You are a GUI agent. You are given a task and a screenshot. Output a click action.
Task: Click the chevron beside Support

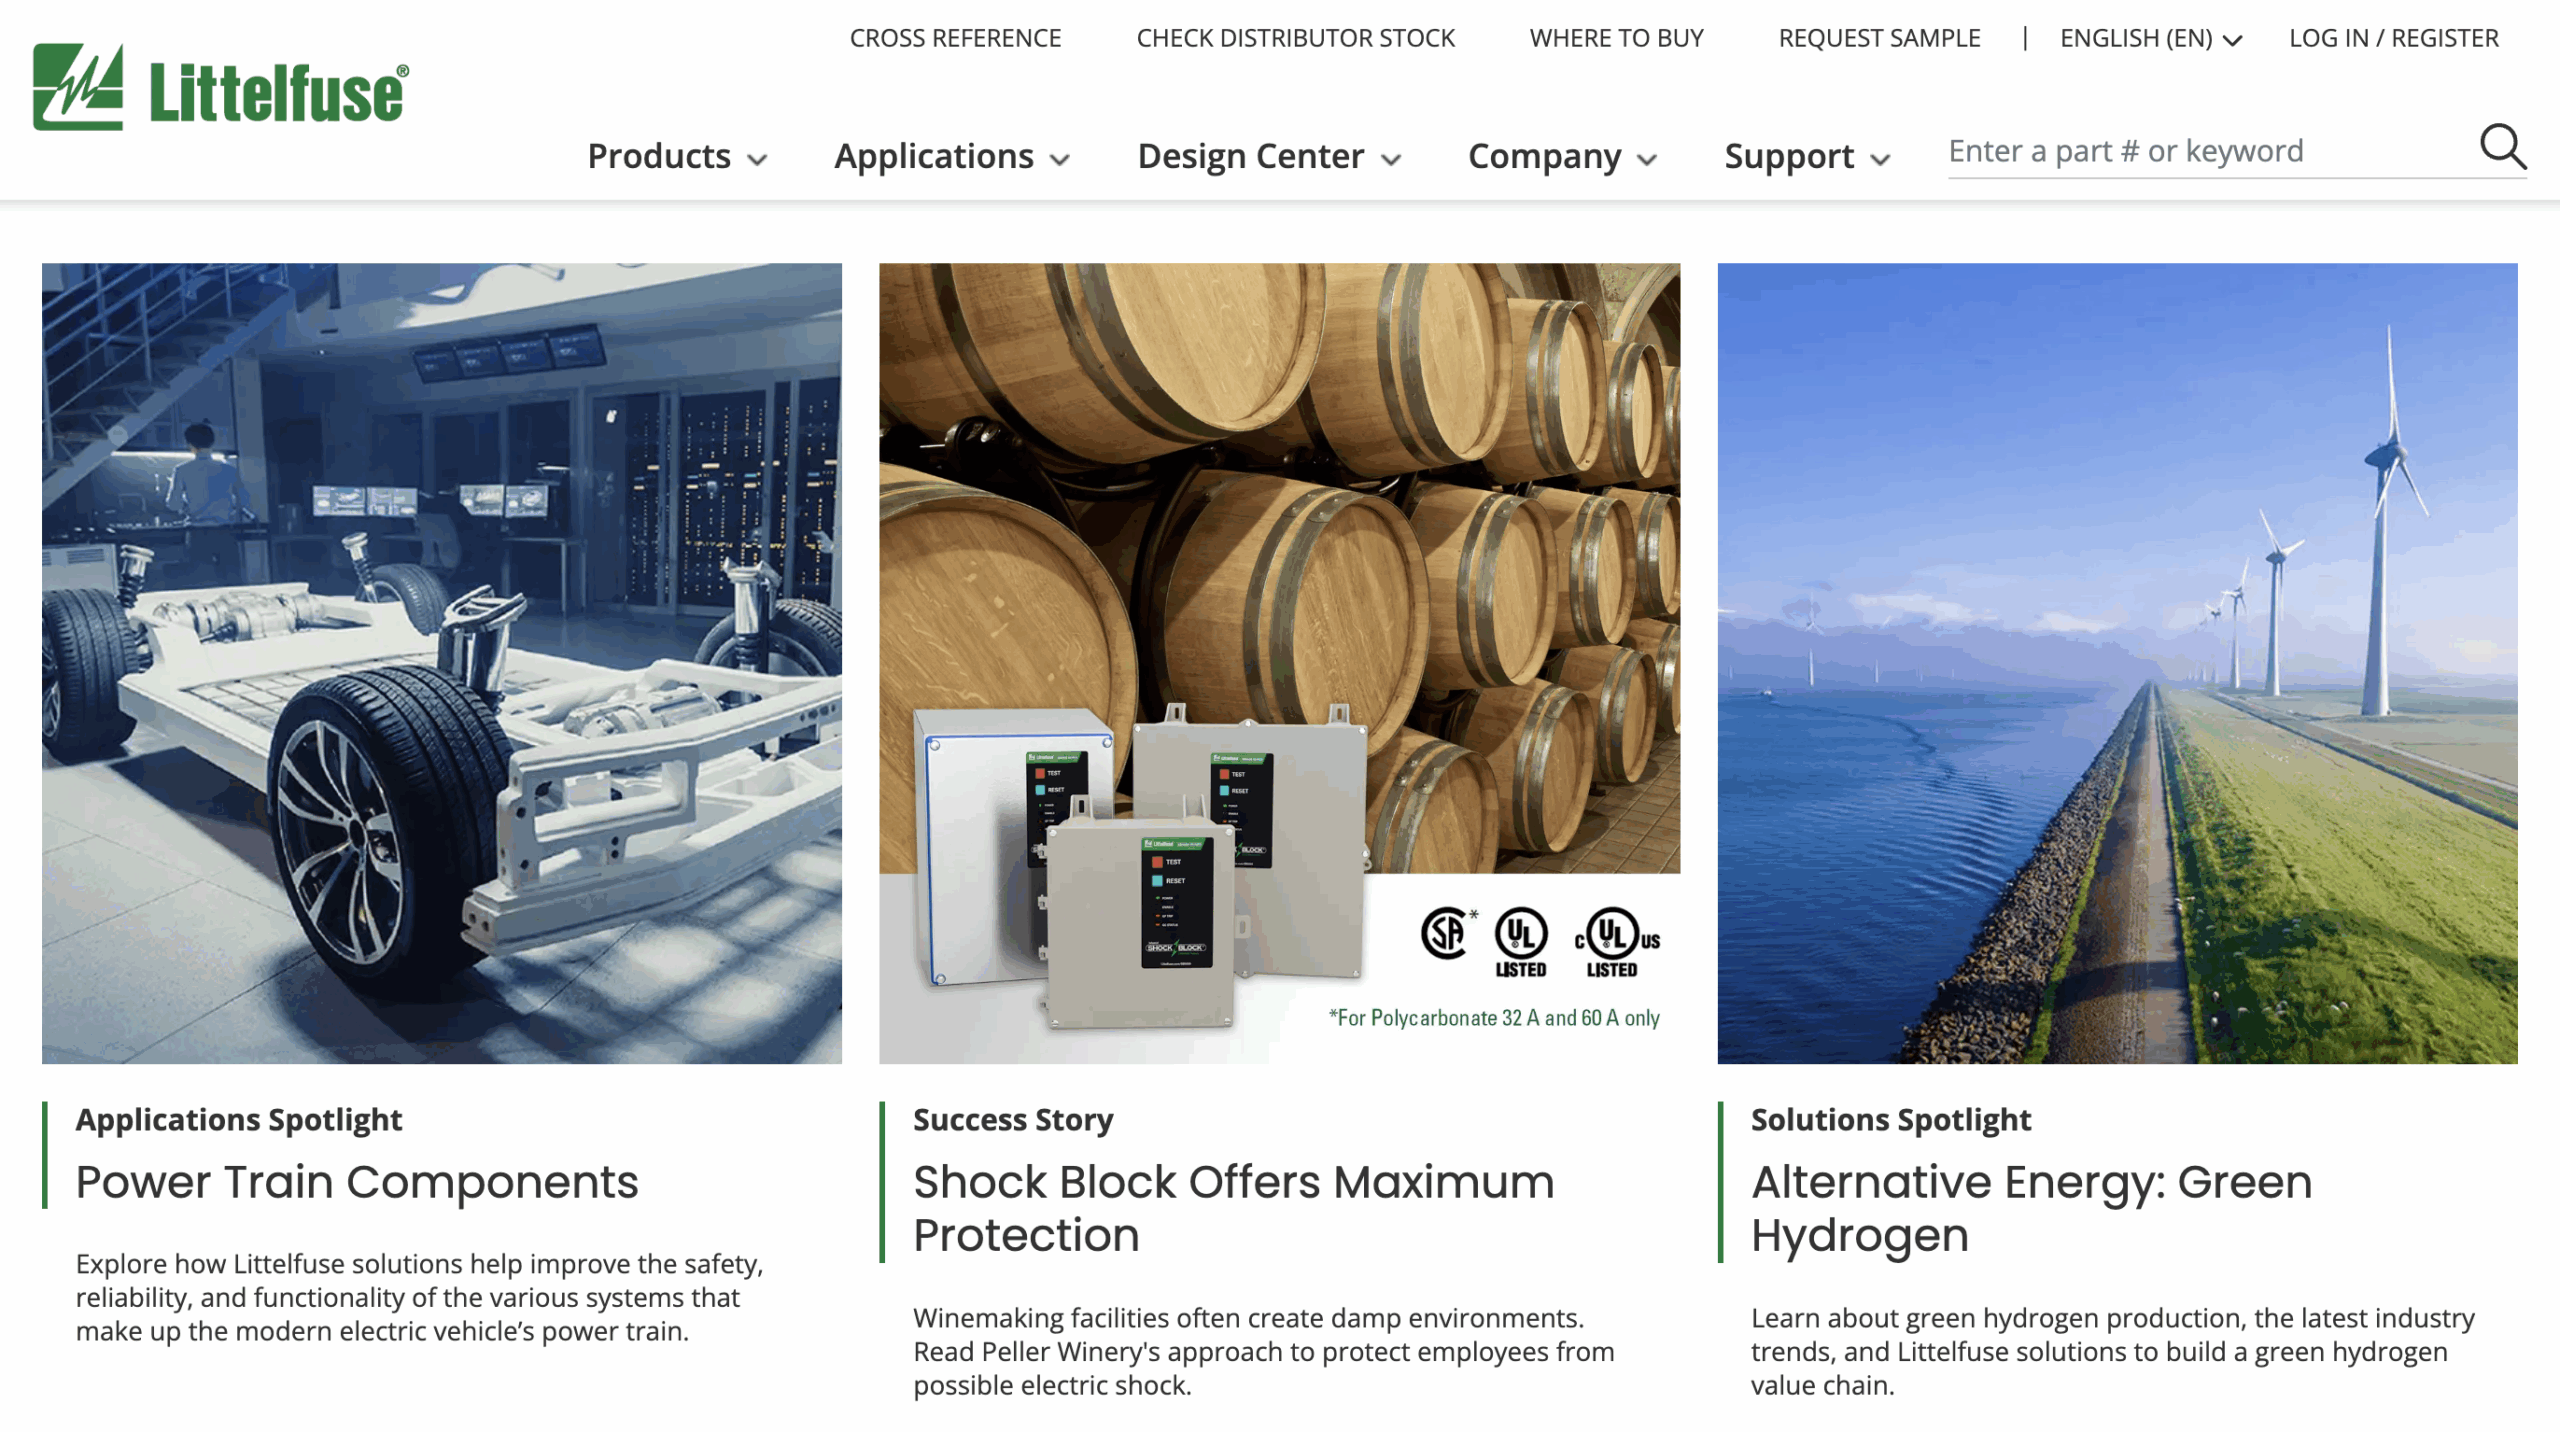click(x=1880, y=159)
